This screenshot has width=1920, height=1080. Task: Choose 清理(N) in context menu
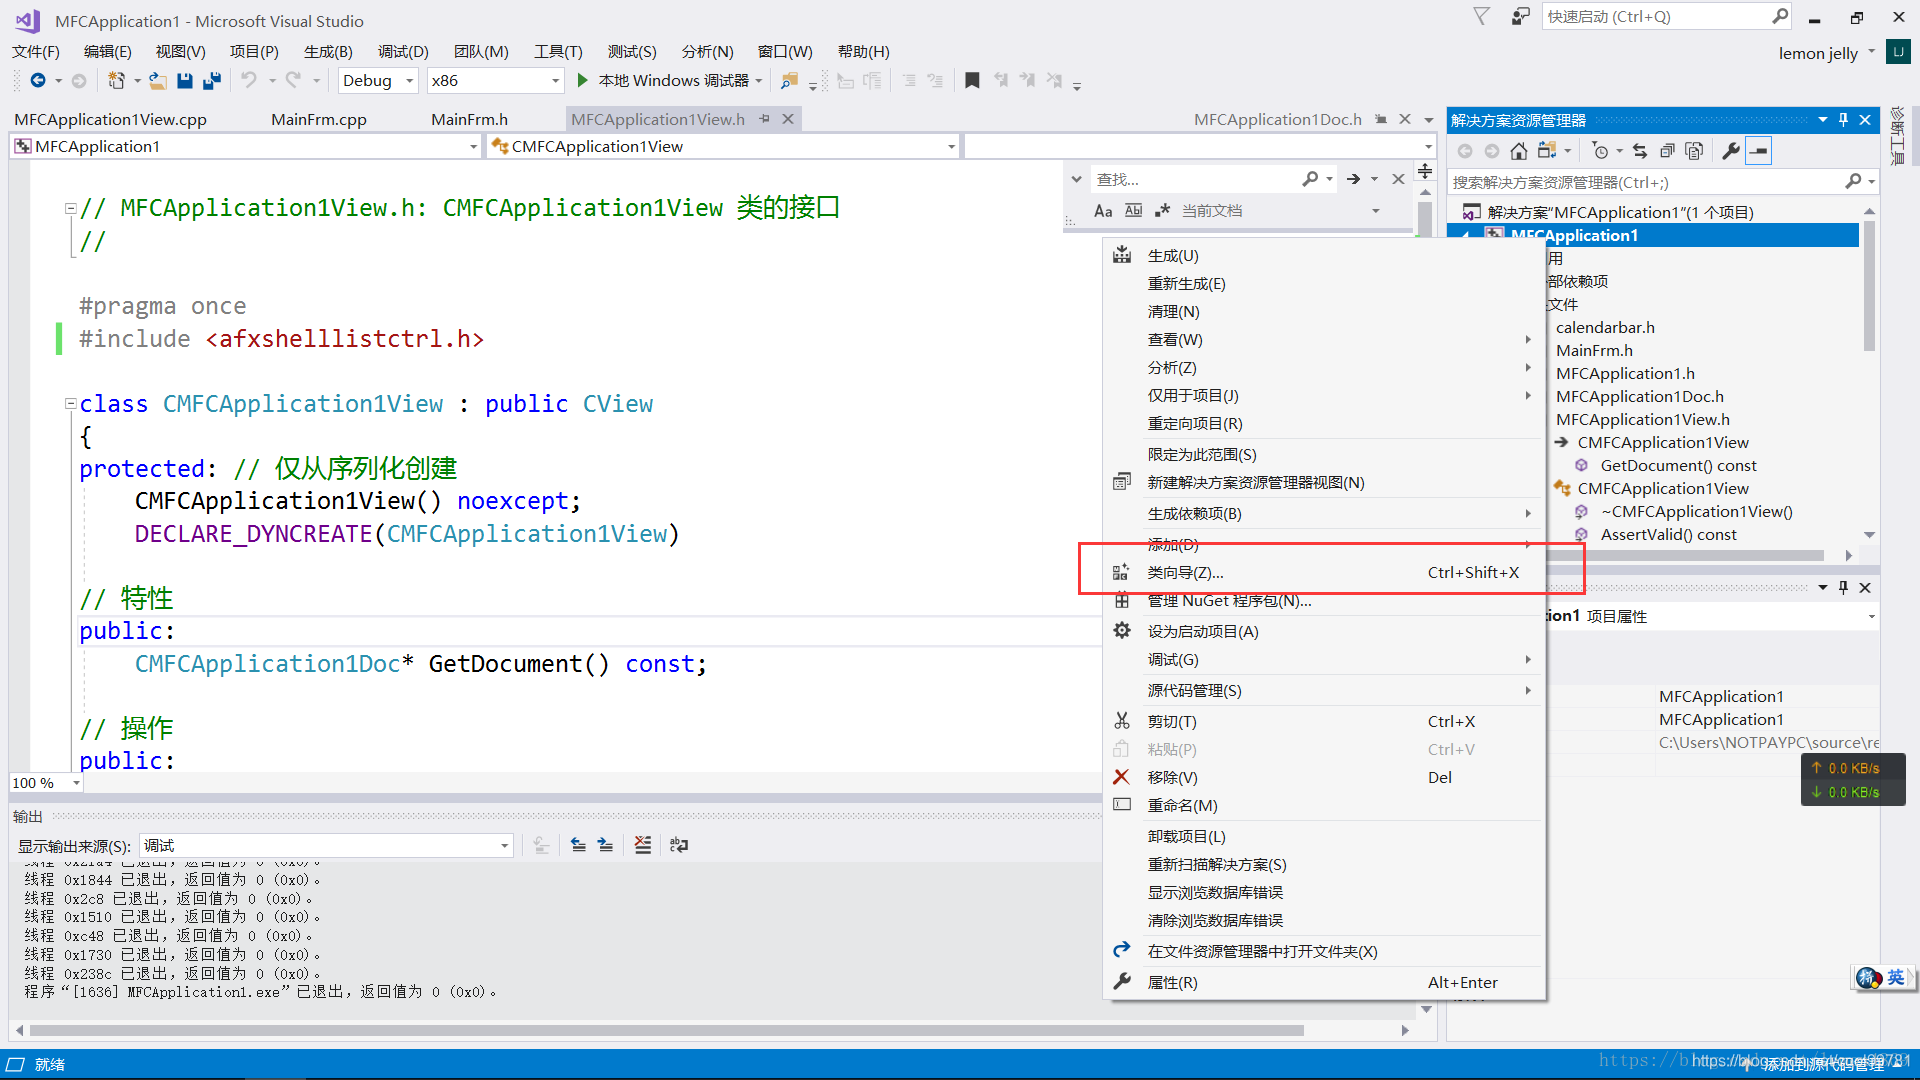click(1324, 312)
